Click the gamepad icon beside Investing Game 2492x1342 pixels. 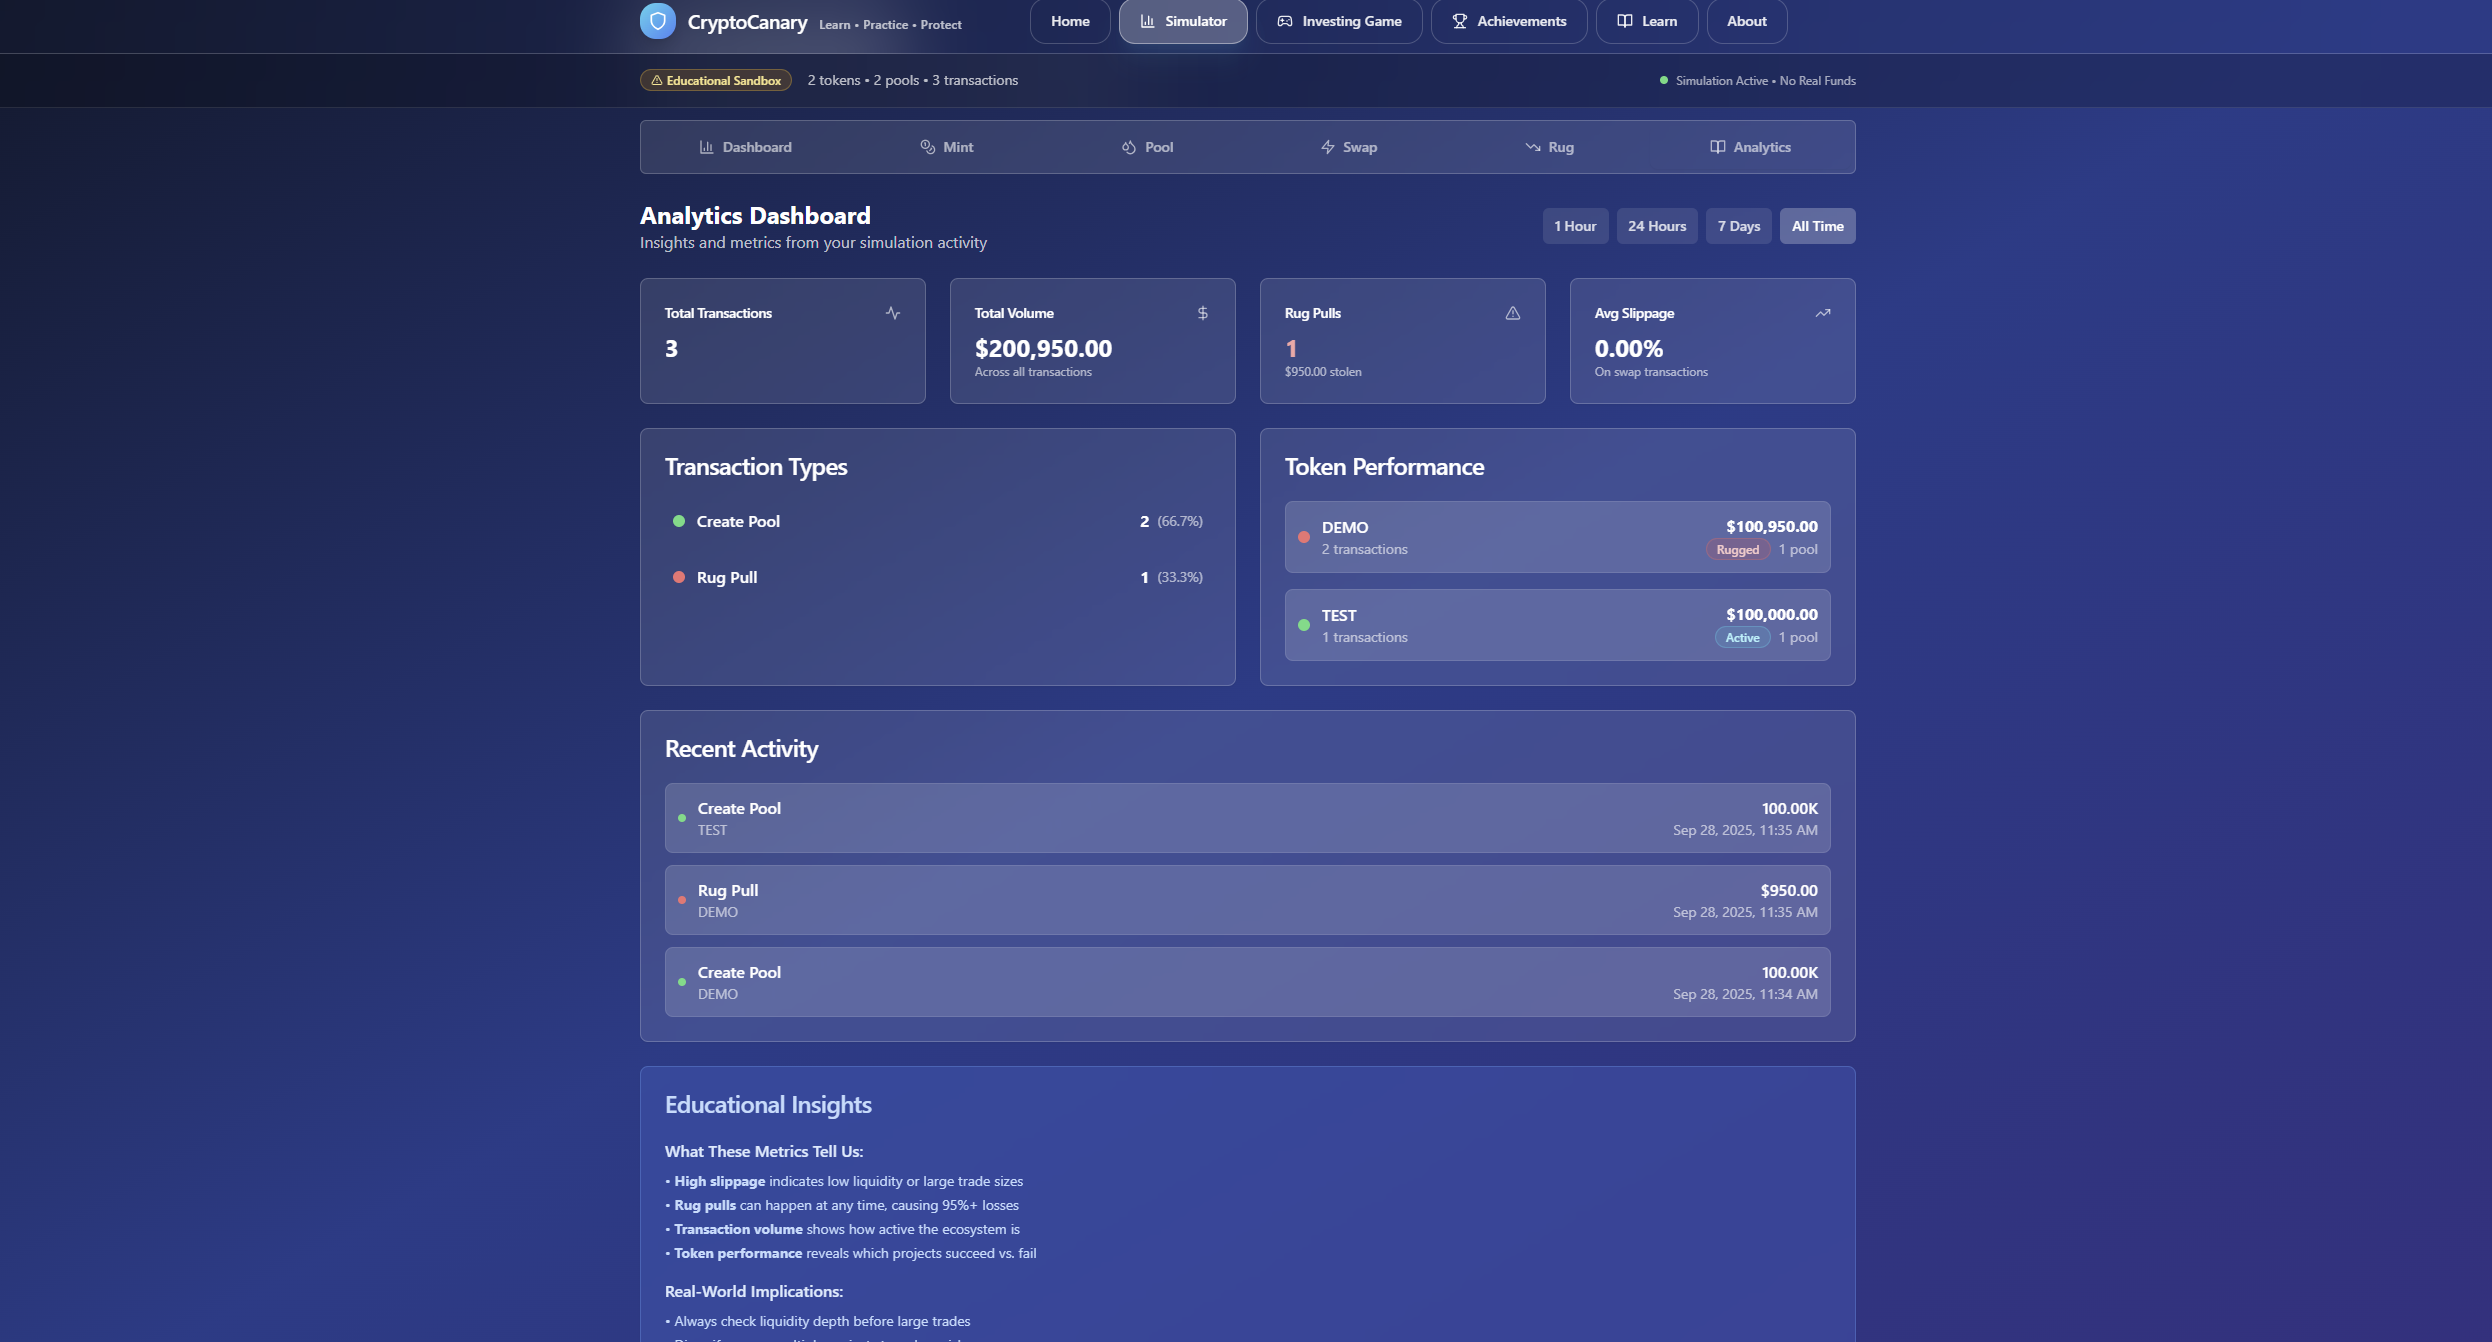pos(1284,21)
